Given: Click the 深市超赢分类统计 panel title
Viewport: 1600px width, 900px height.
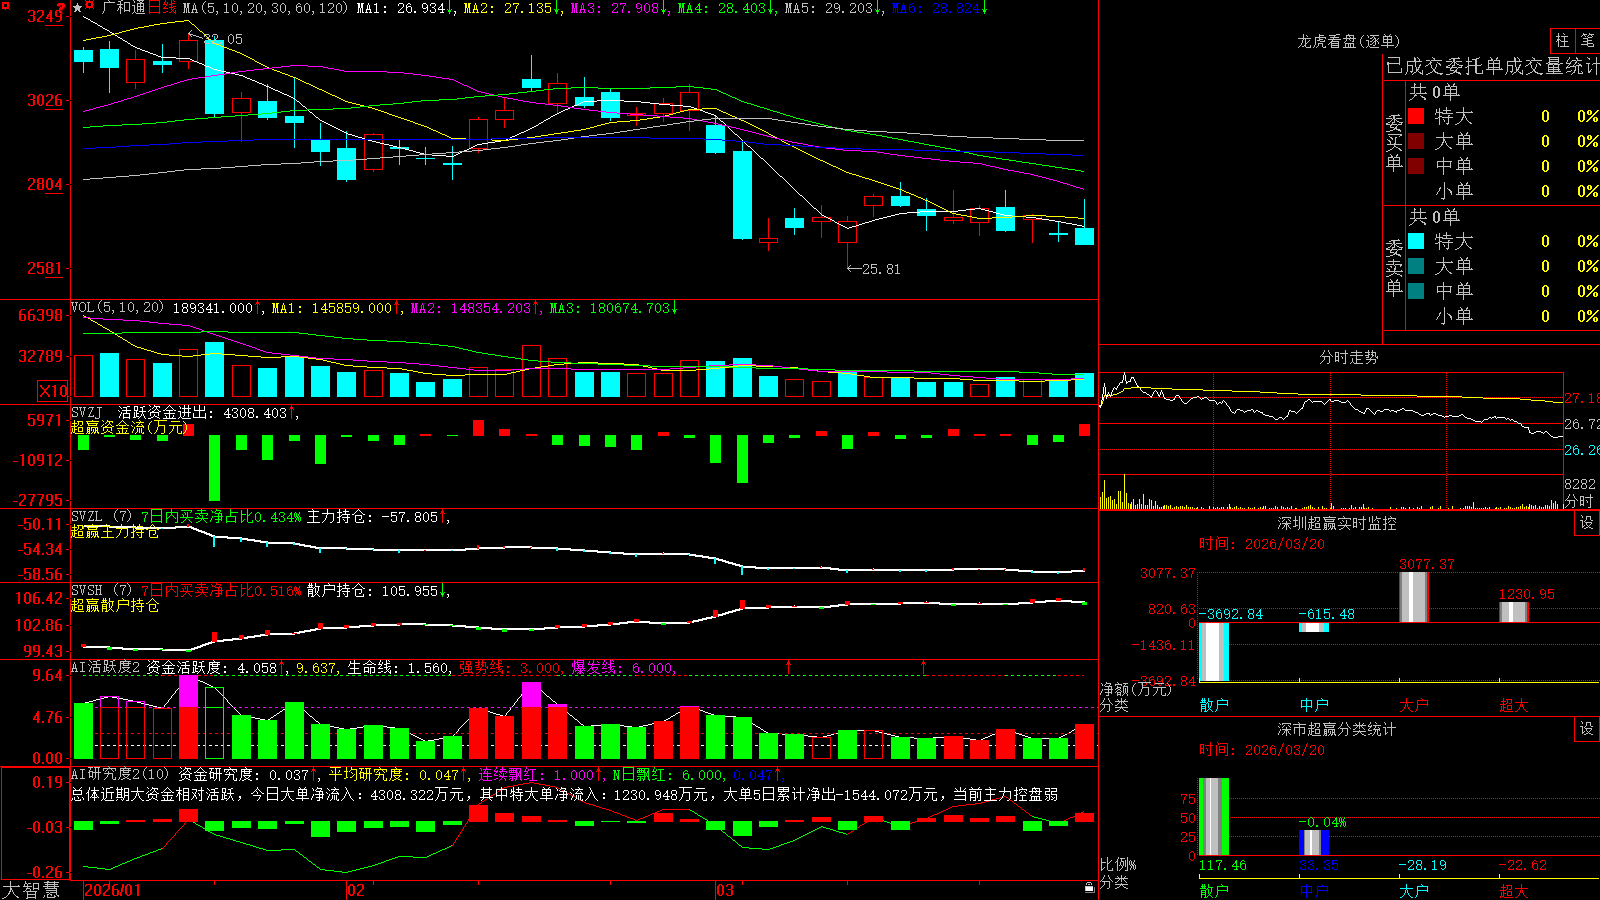Looking at the screenshot, I should [1336, 729].
